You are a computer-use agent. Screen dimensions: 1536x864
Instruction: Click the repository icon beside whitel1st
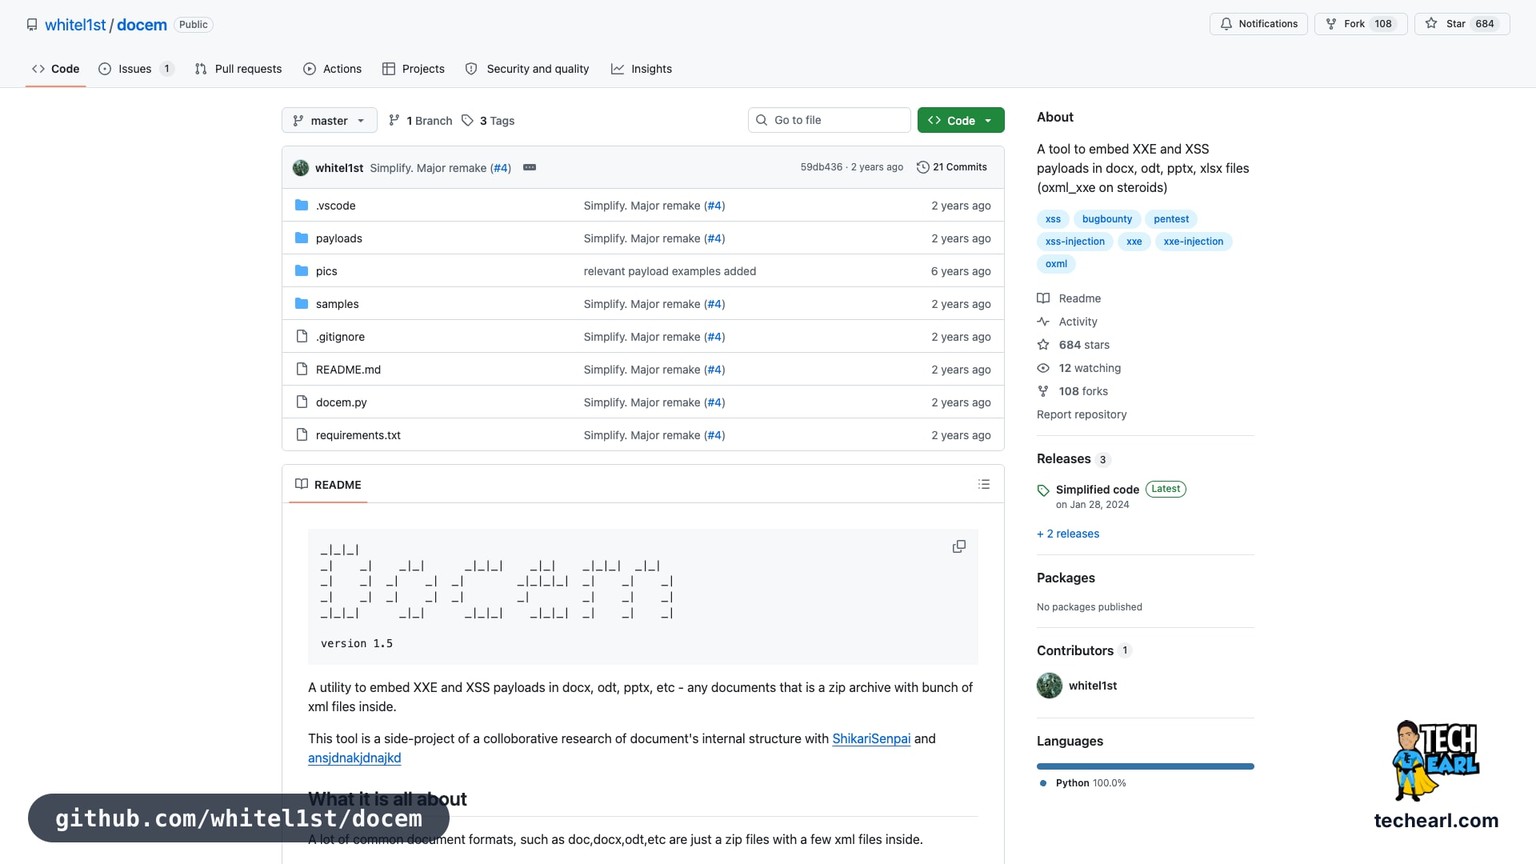tap(32, 24)
